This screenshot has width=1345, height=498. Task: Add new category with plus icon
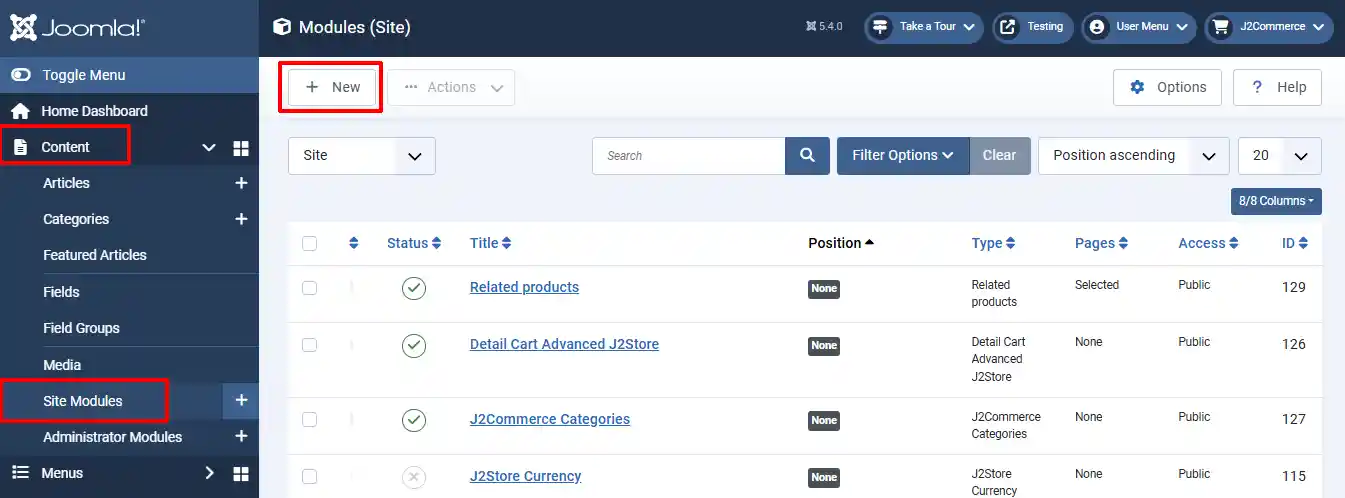(241, 219)
